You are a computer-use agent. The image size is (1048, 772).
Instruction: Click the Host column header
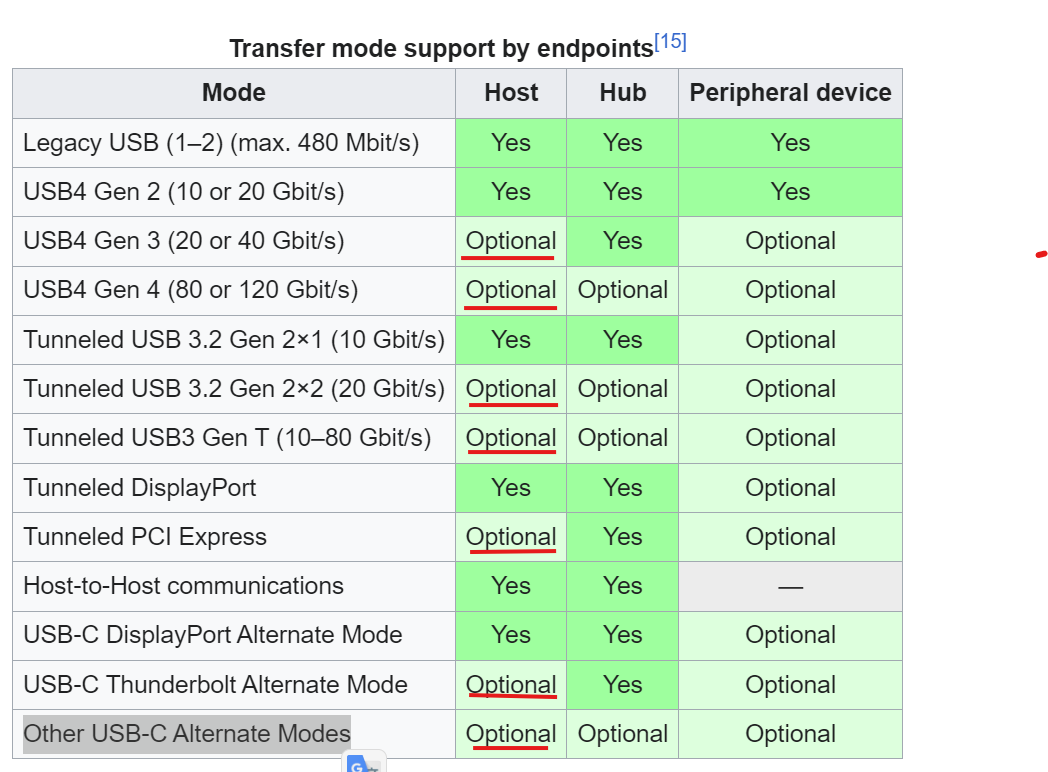(x=511, y=93)
